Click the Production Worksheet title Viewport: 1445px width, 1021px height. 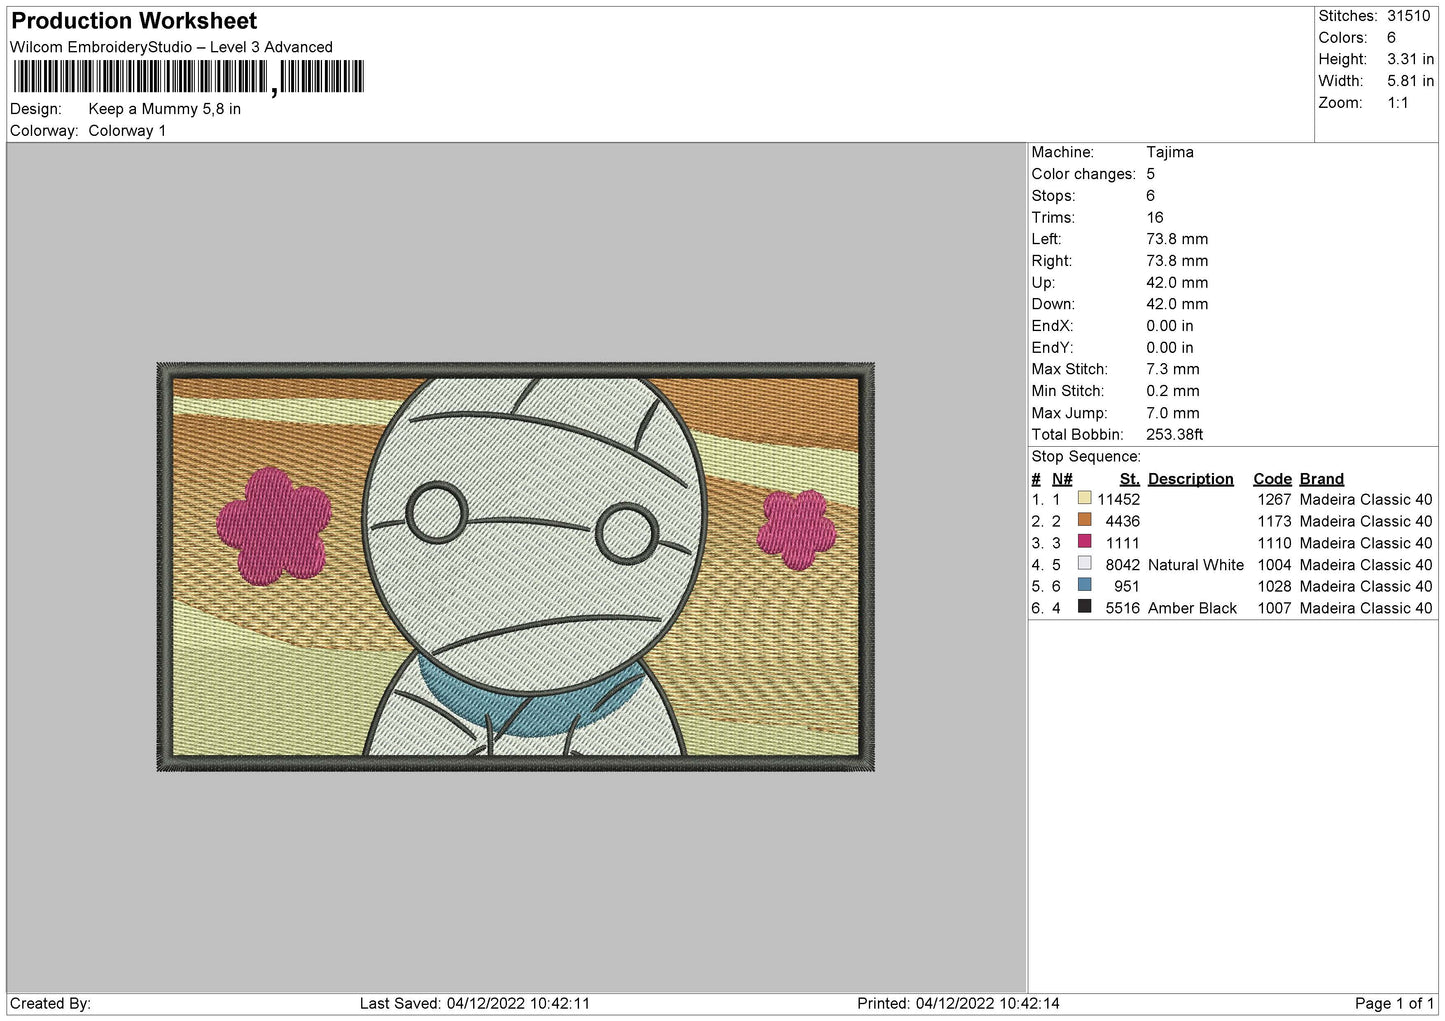pyautogui.click(x=134, y=21)
